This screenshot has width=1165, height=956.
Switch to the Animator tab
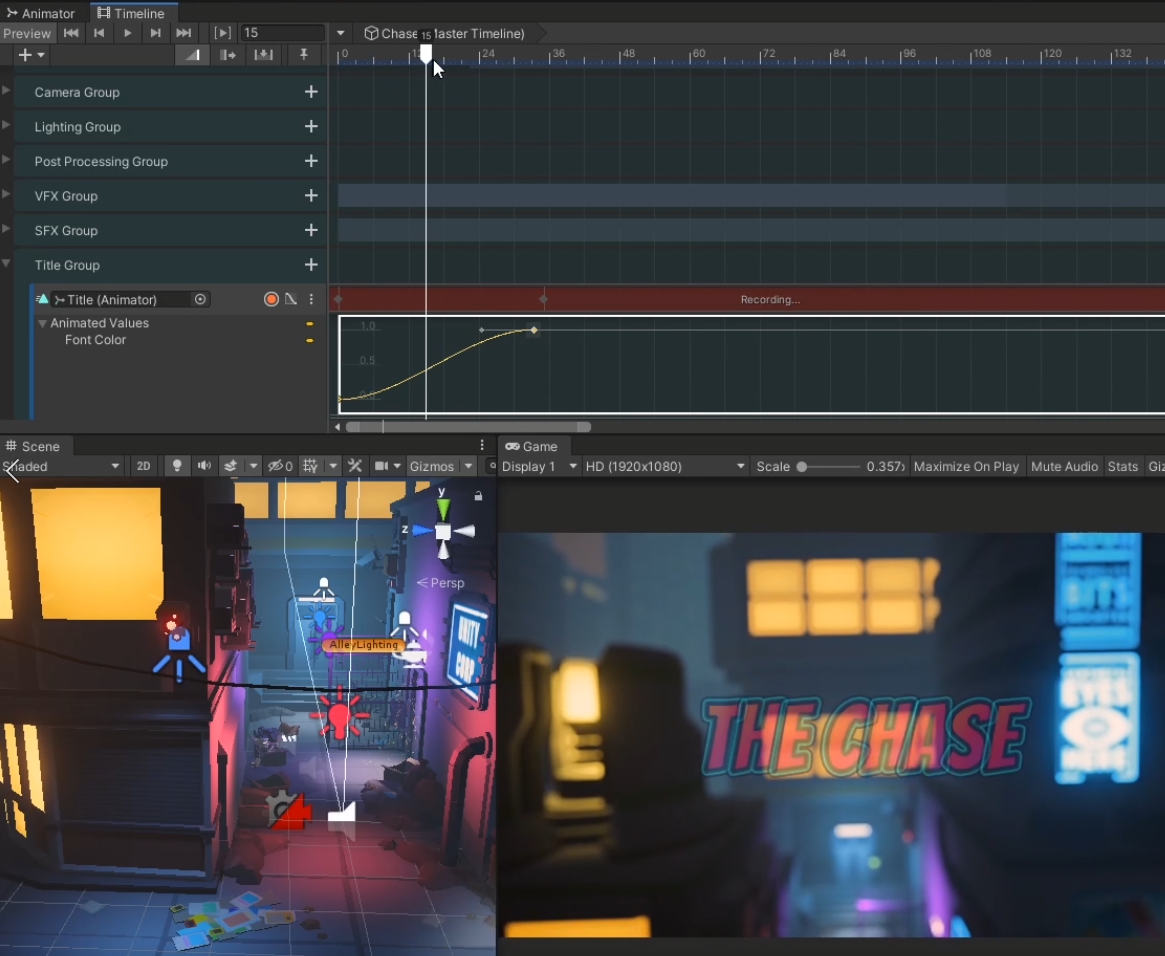pyautogui.click(x=41, y=13)
